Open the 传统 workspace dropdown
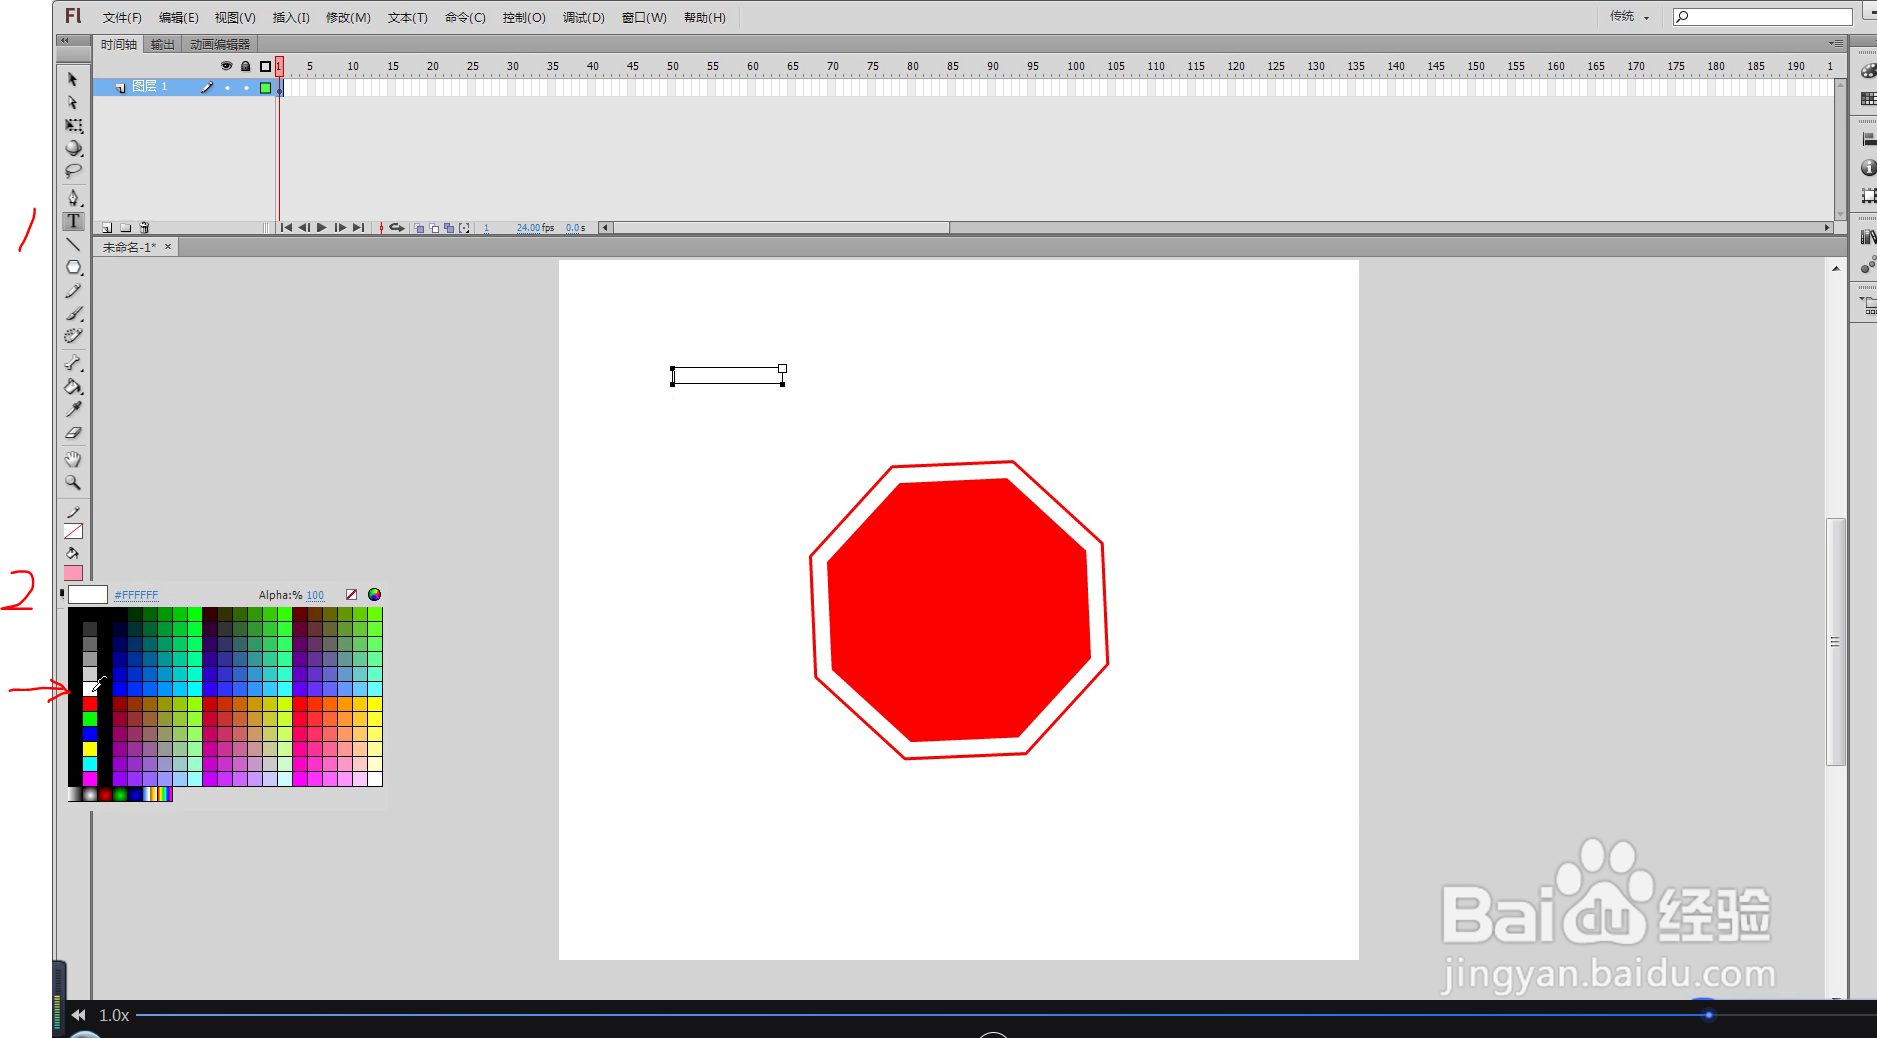1877x1038 pixels. coord(1630,16)
